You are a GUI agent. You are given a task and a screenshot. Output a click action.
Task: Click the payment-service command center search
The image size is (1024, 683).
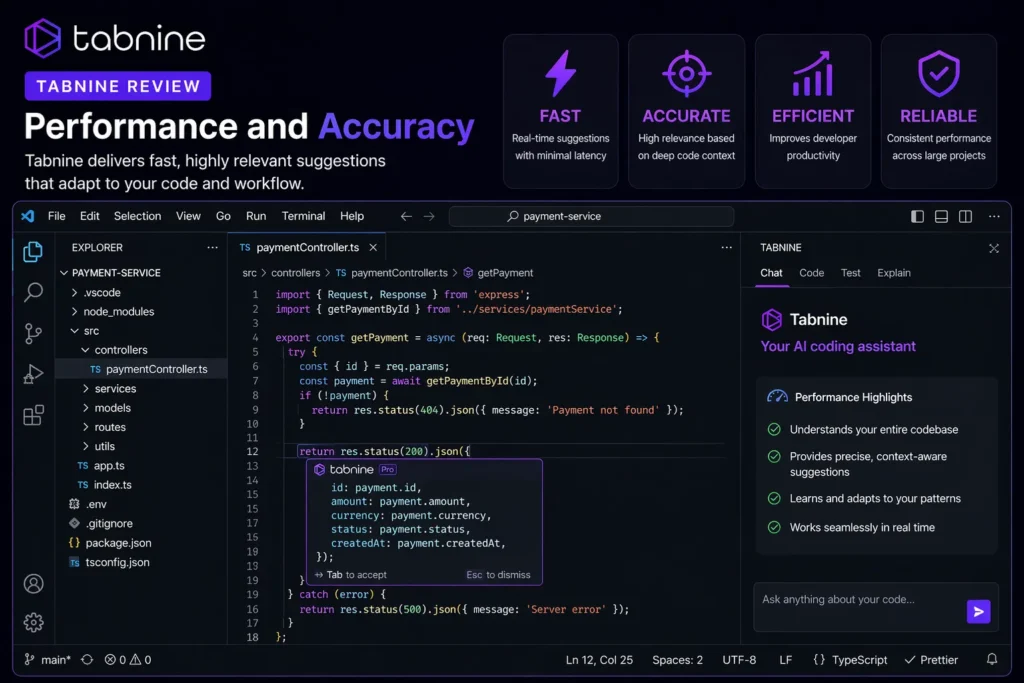pyautogui.click(x=591, y=216)
